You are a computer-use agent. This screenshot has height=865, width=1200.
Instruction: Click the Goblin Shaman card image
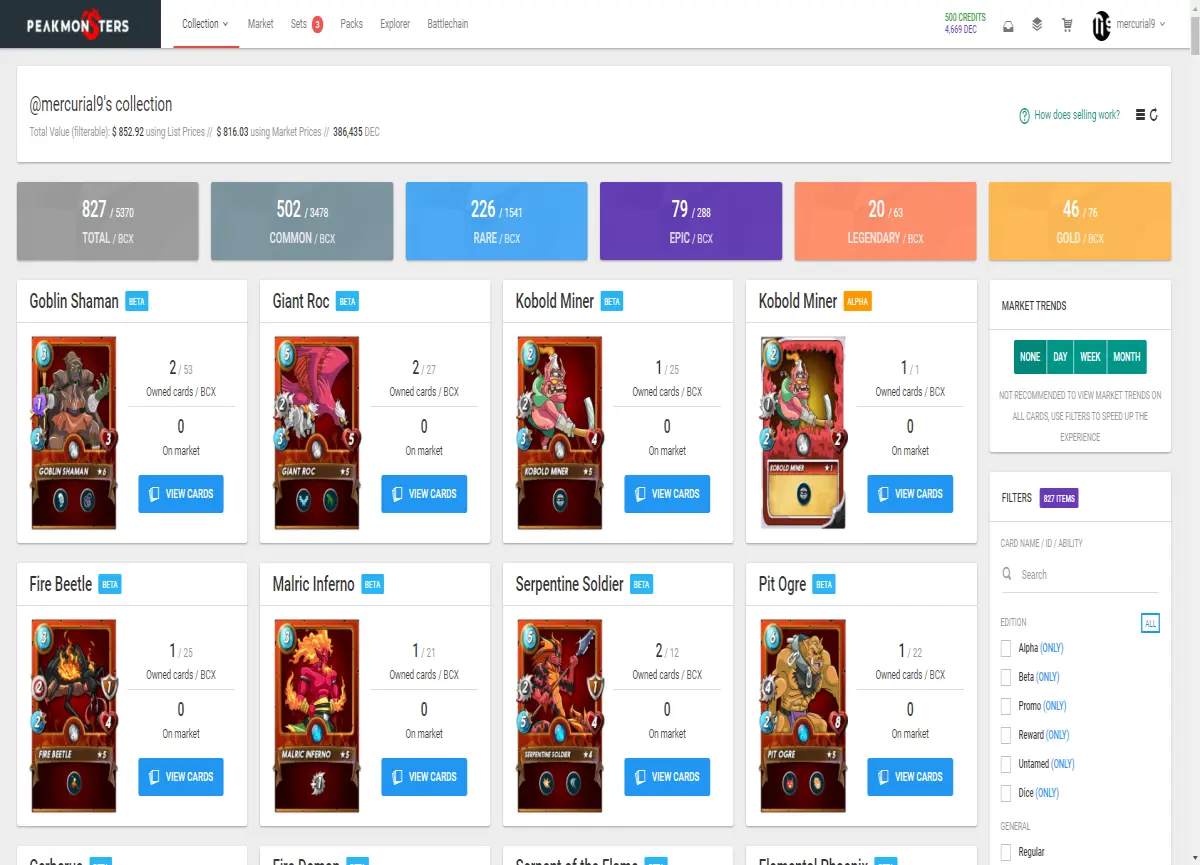coord(75,433)
